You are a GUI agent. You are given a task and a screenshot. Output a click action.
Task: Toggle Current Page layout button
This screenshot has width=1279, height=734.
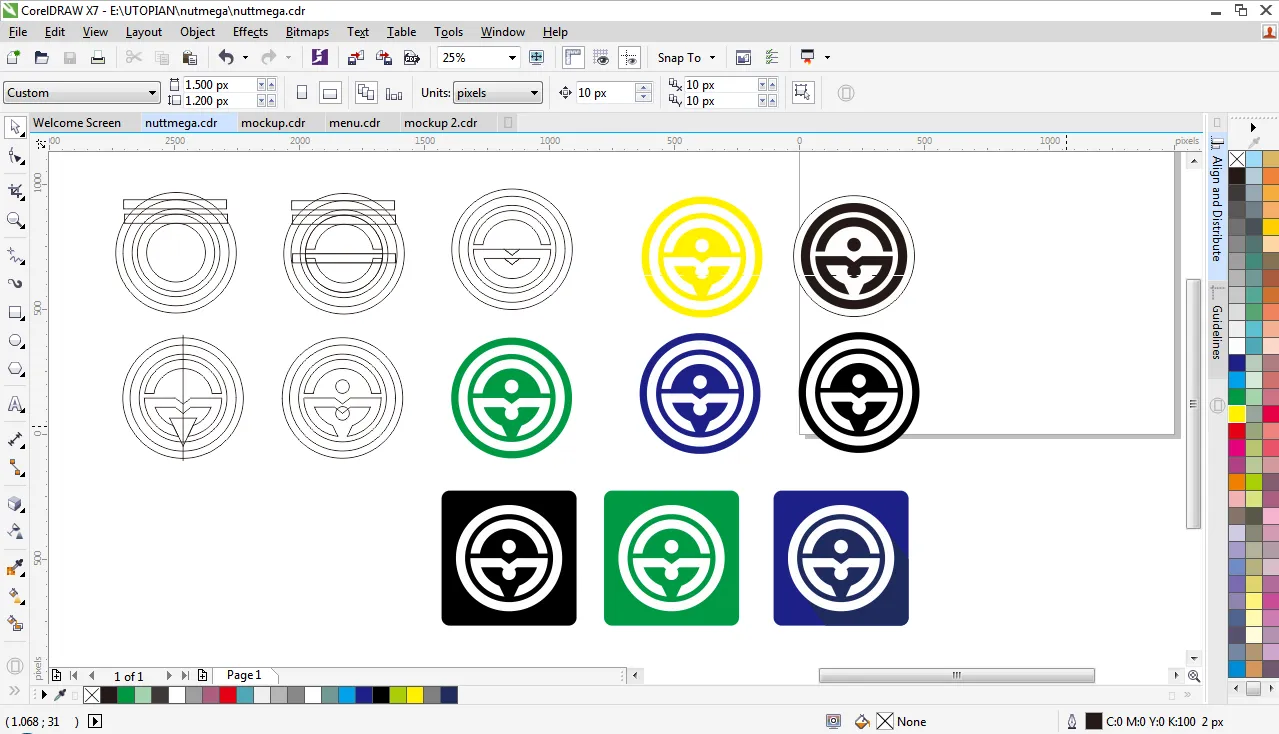(394, 93)
